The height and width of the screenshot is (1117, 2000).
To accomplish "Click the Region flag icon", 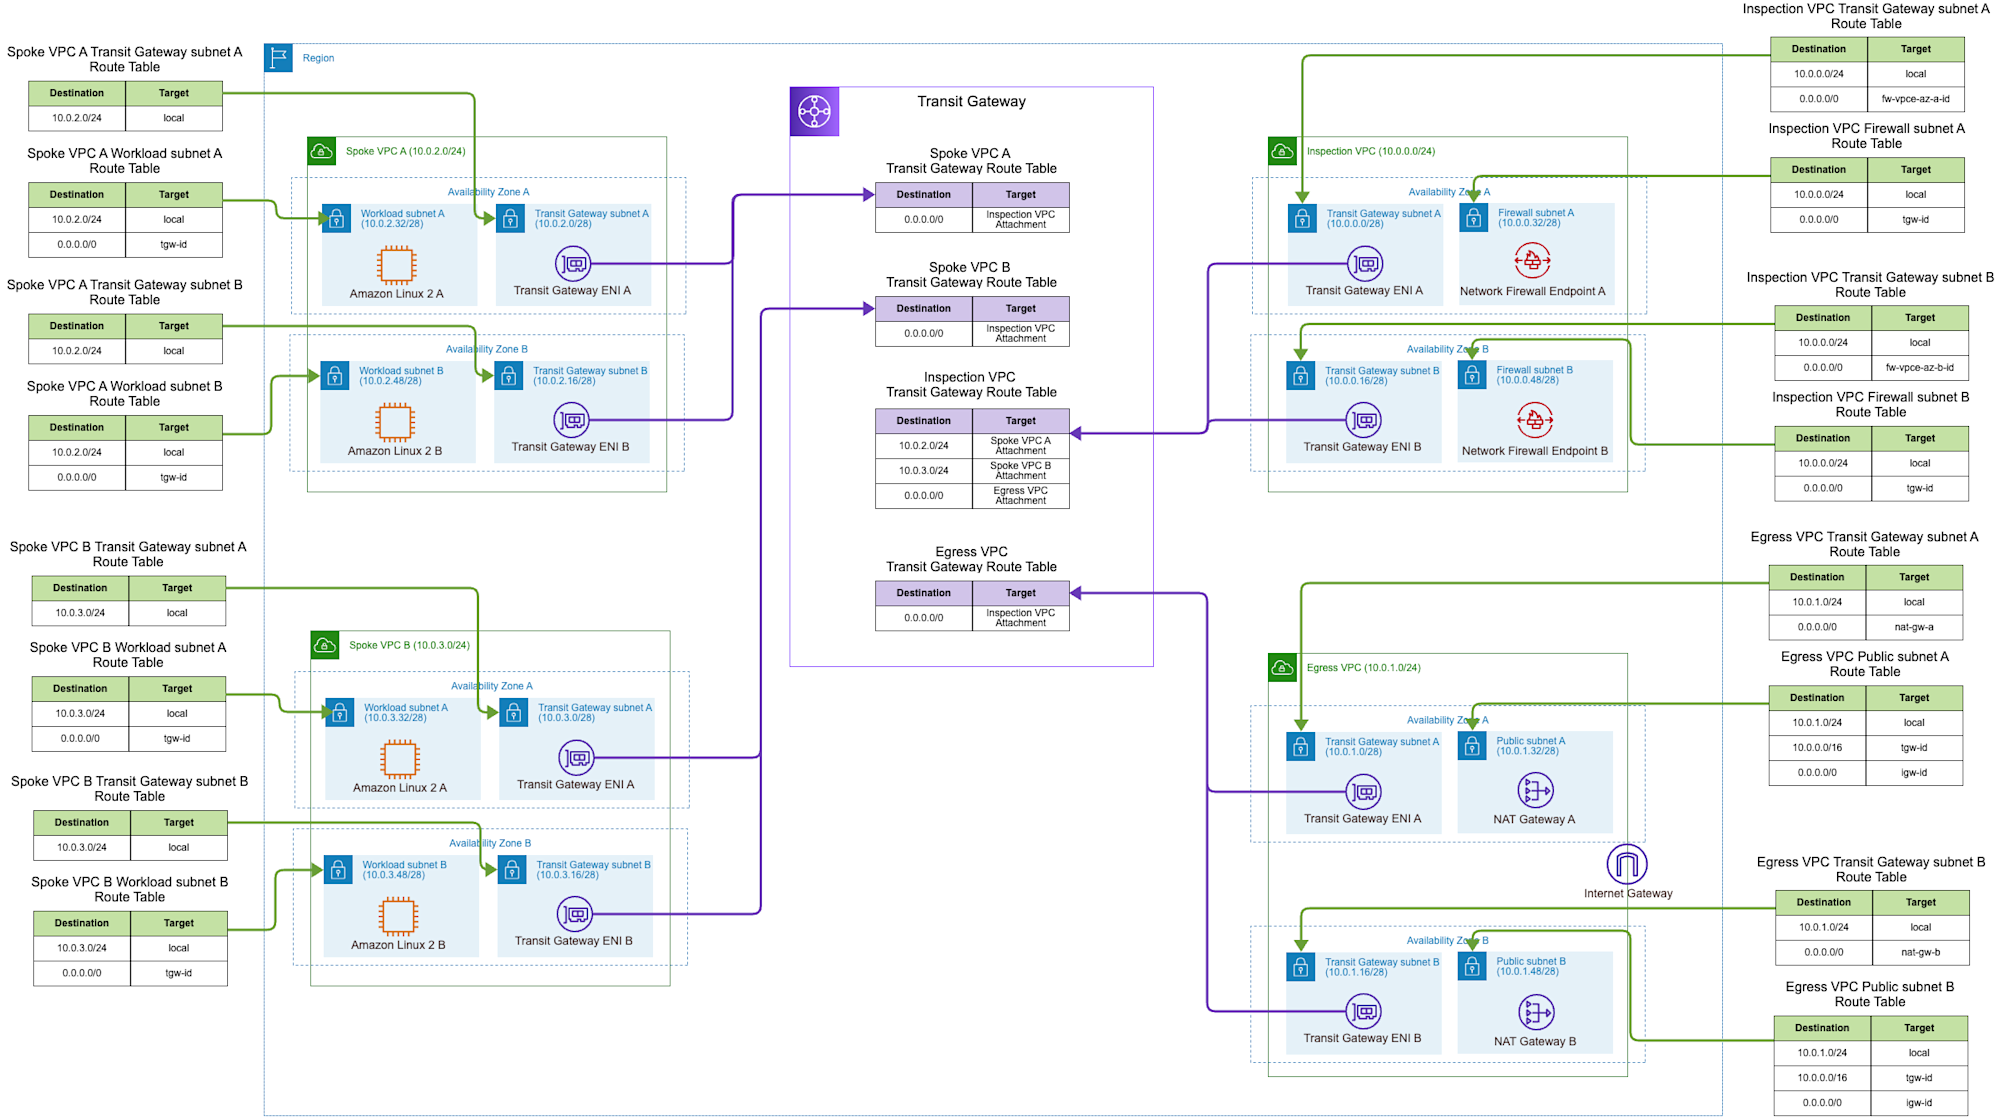I will click(276, 57).
